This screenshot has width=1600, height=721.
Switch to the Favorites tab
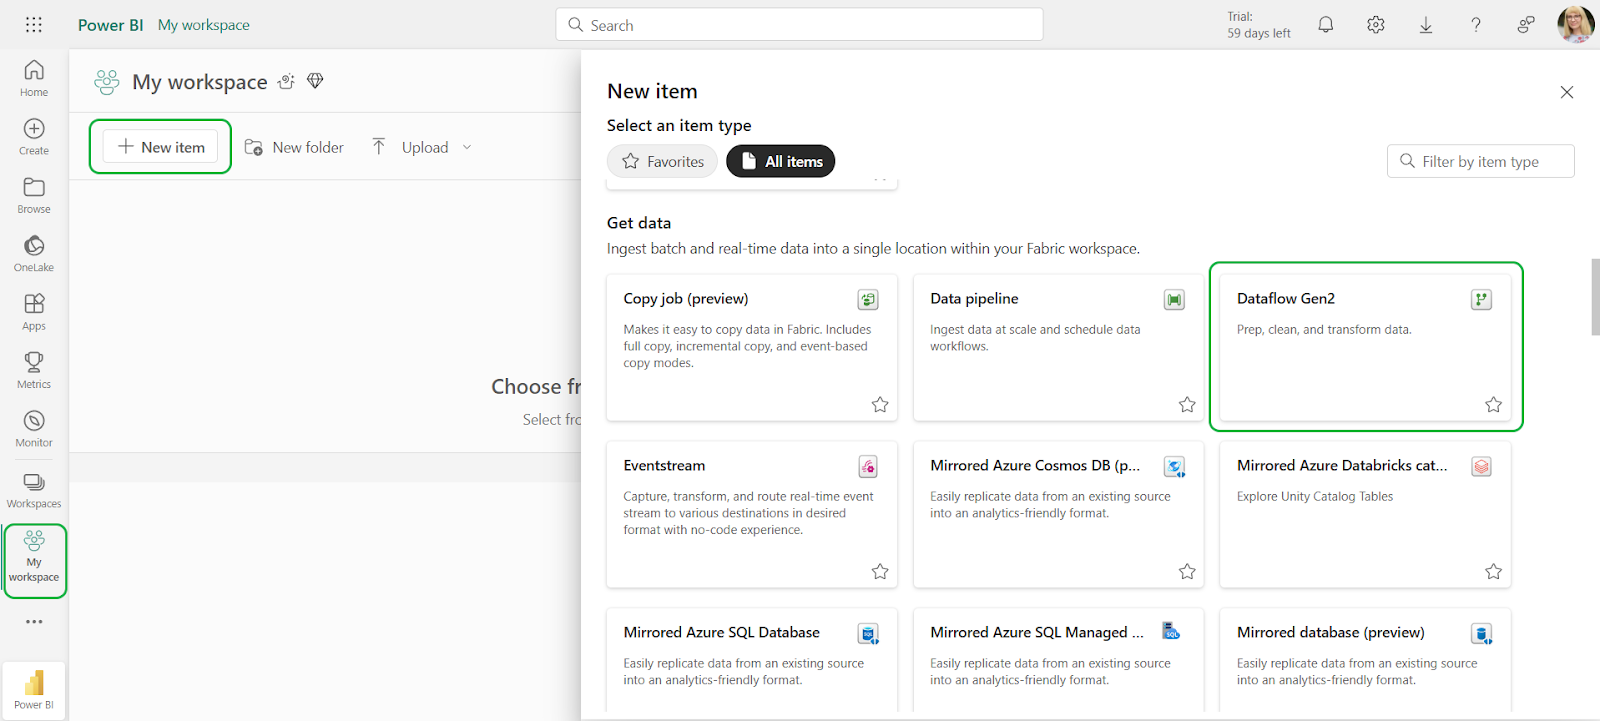coord(662,161)
